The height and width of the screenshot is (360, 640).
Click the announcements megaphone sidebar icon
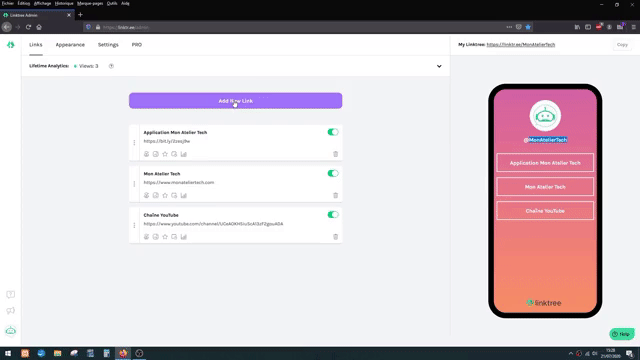[11, 311]
